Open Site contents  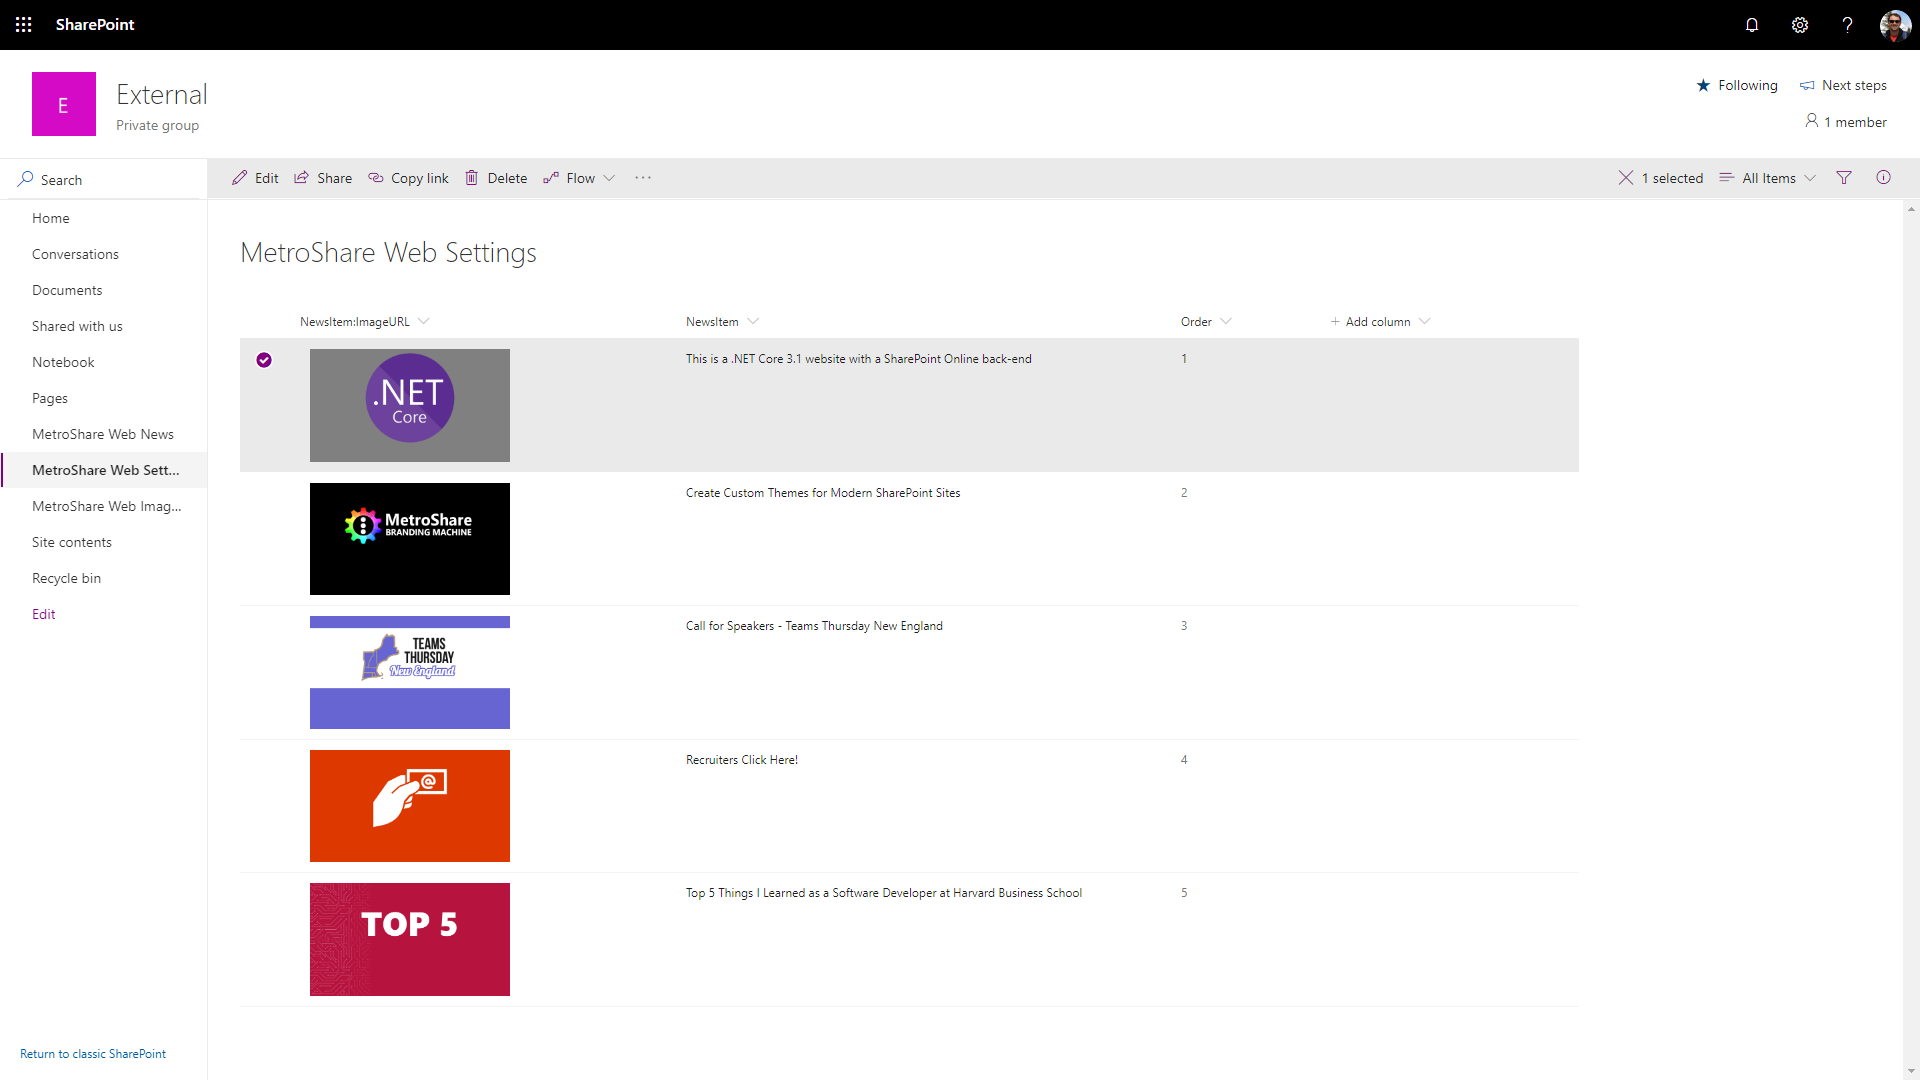[x=72, y=542]
